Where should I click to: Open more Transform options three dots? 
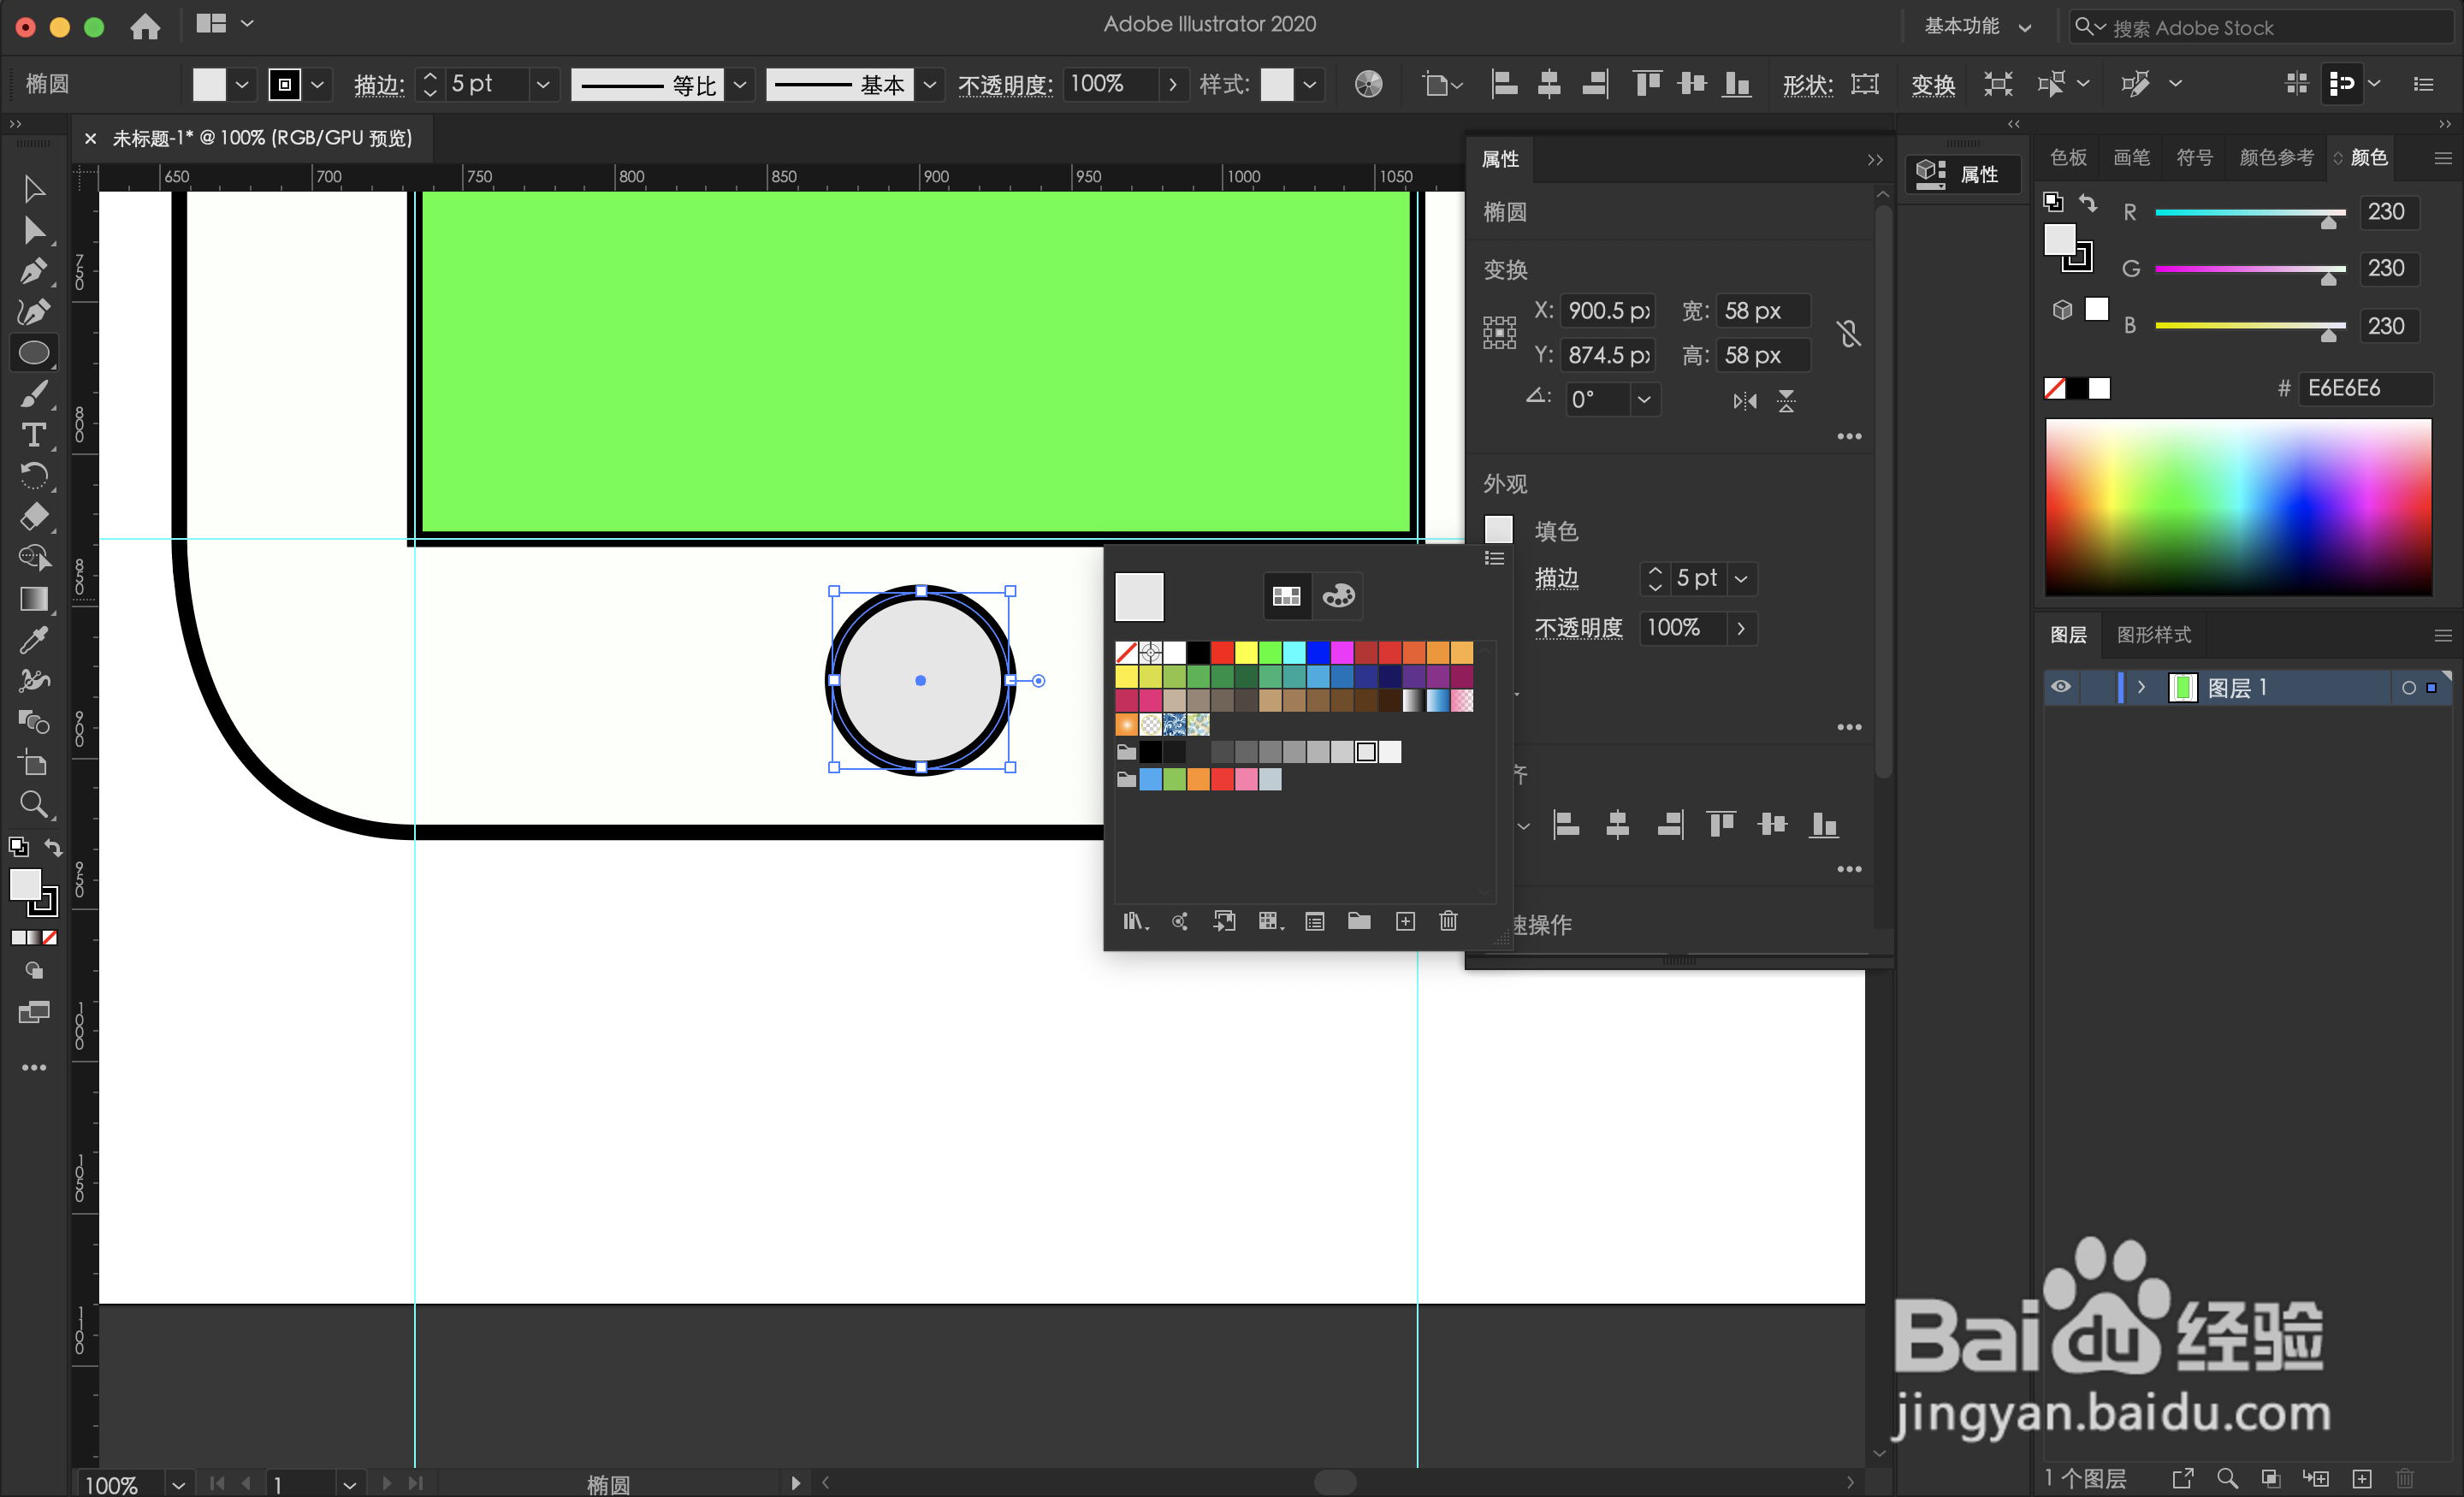tap(1849, 437)
